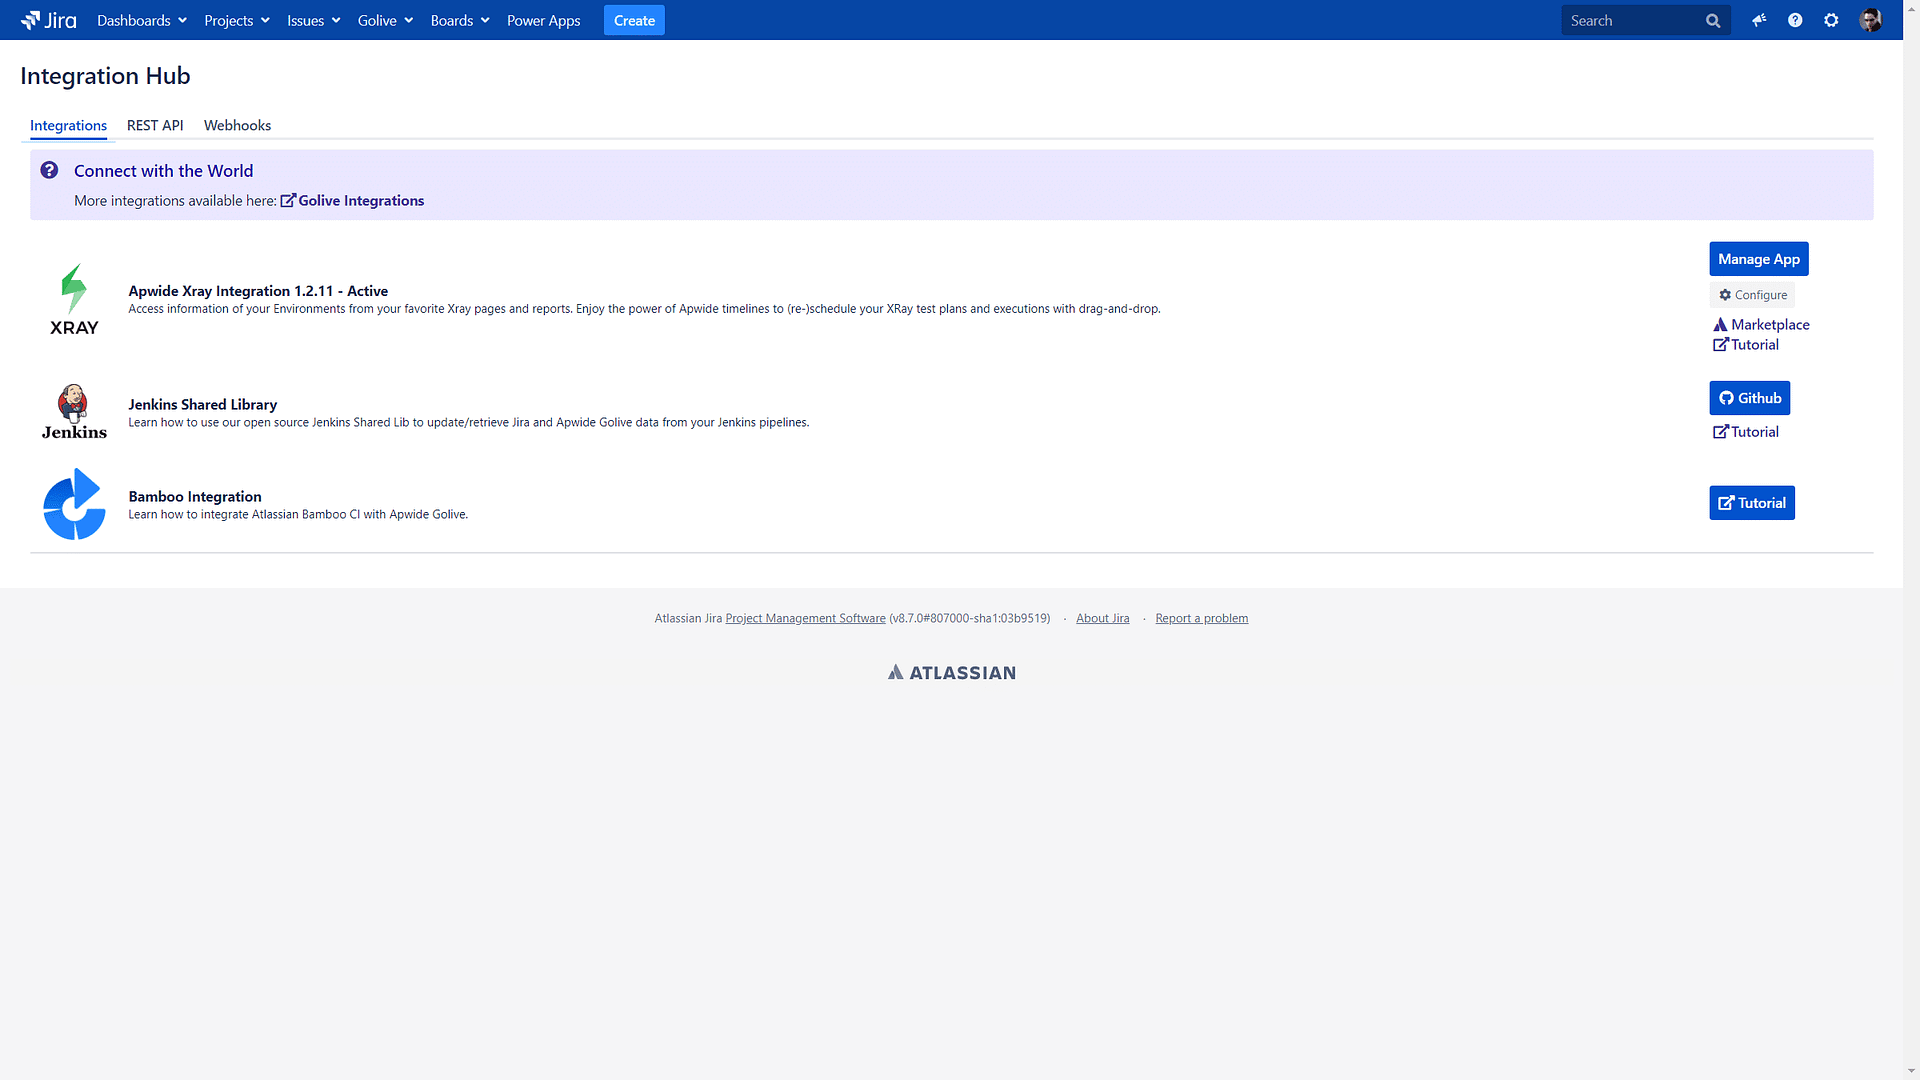This screenshot has width=1920, height=1080.
Task: Open your user avatar menu
Action: pos(1870,20)
